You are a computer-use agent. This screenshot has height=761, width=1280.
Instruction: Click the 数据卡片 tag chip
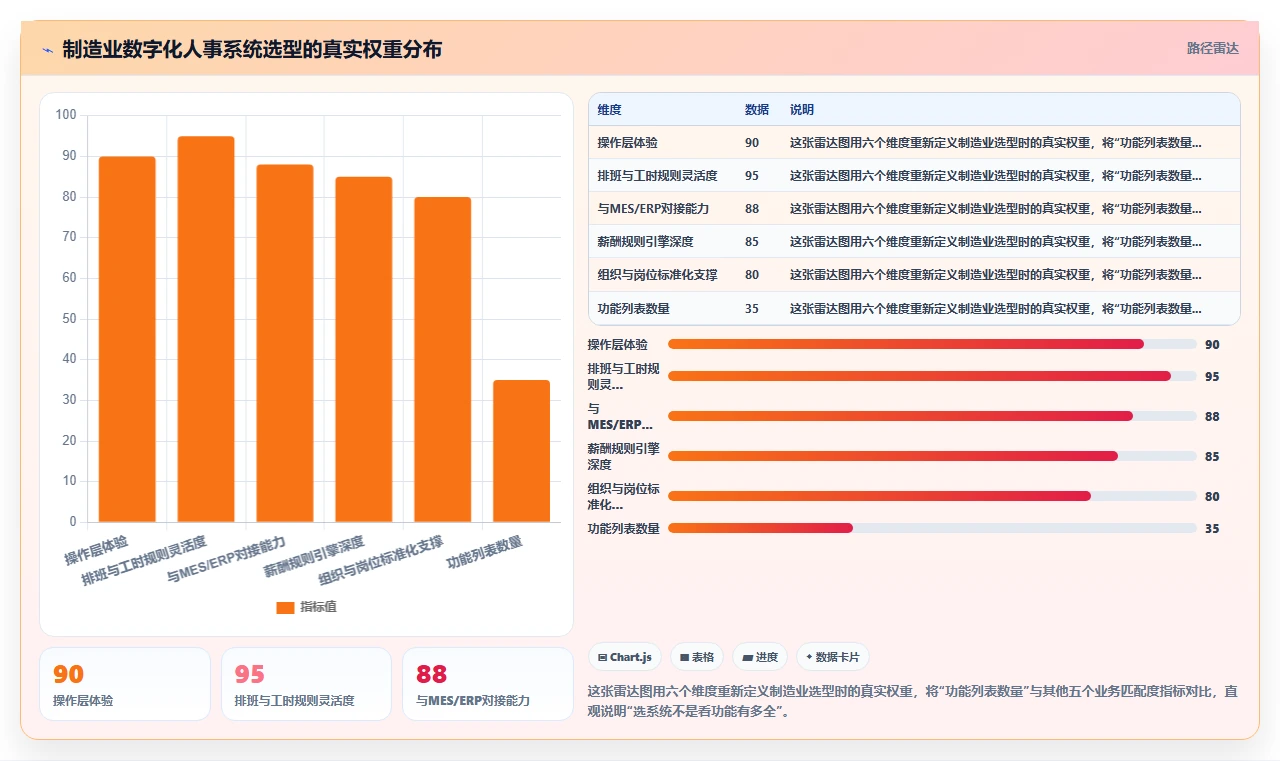[833, 657]
